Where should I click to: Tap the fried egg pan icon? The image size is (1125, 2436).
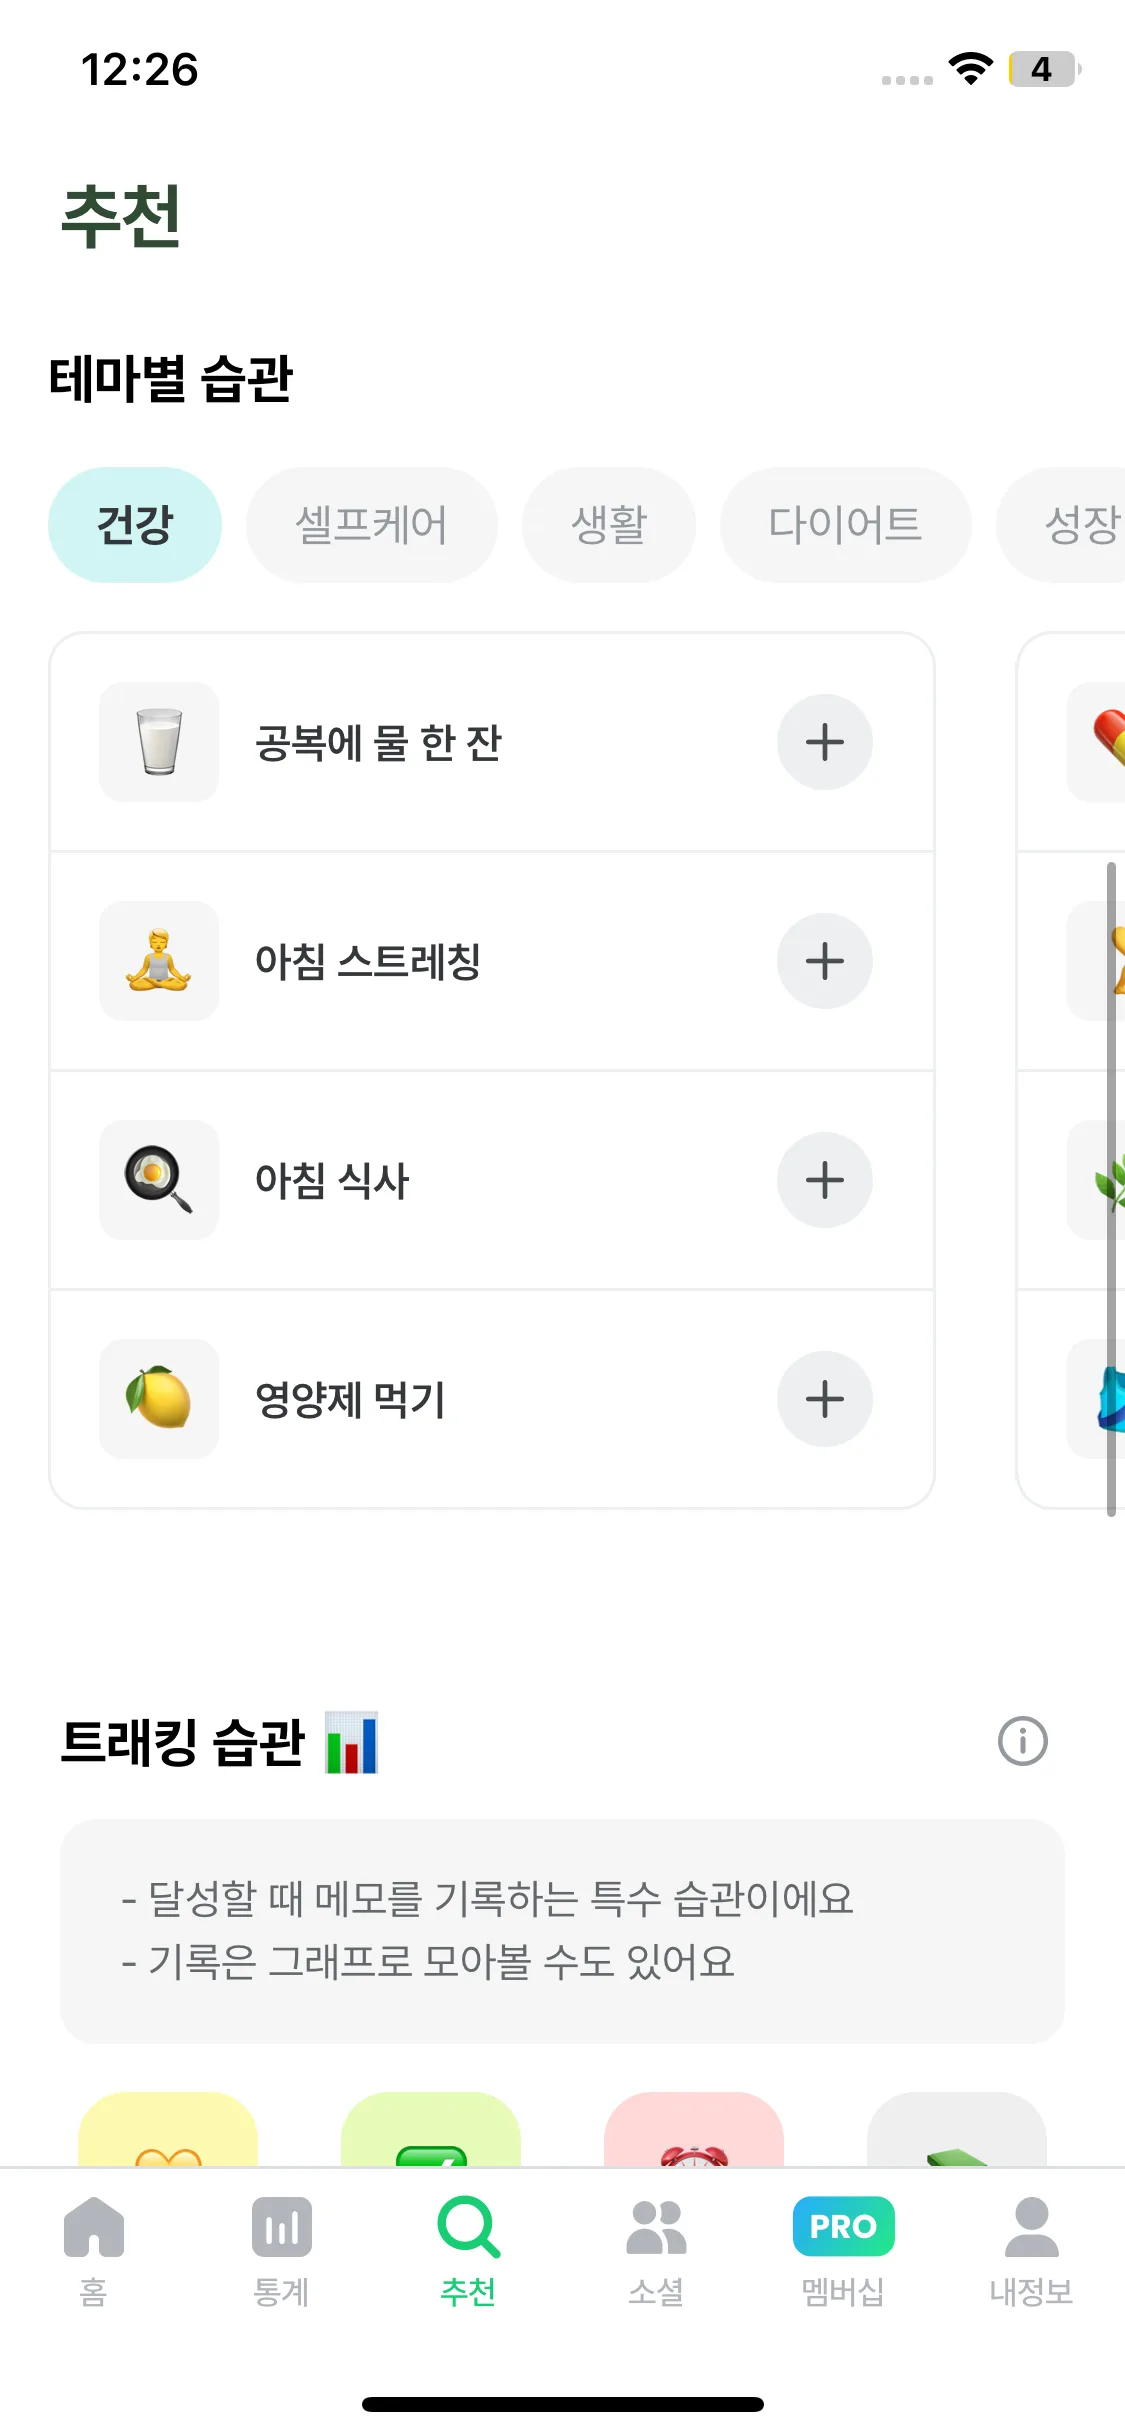(x=159, y=1180)
